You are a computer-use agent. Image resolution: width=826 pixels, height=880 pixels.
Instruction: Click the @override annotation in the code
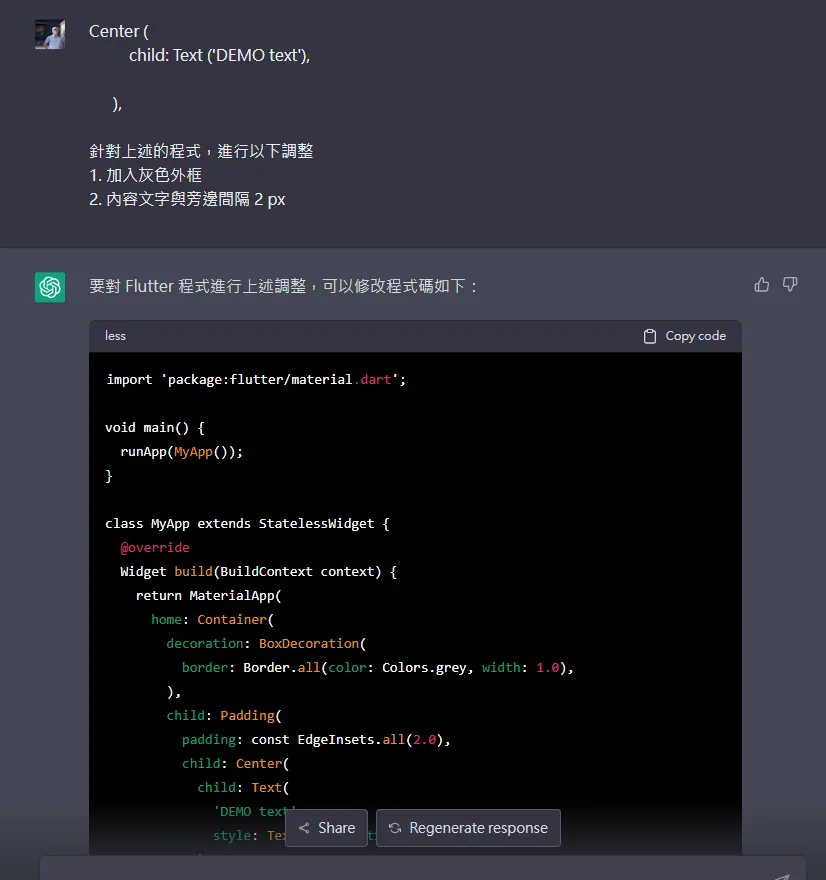(x=155, y=547)
